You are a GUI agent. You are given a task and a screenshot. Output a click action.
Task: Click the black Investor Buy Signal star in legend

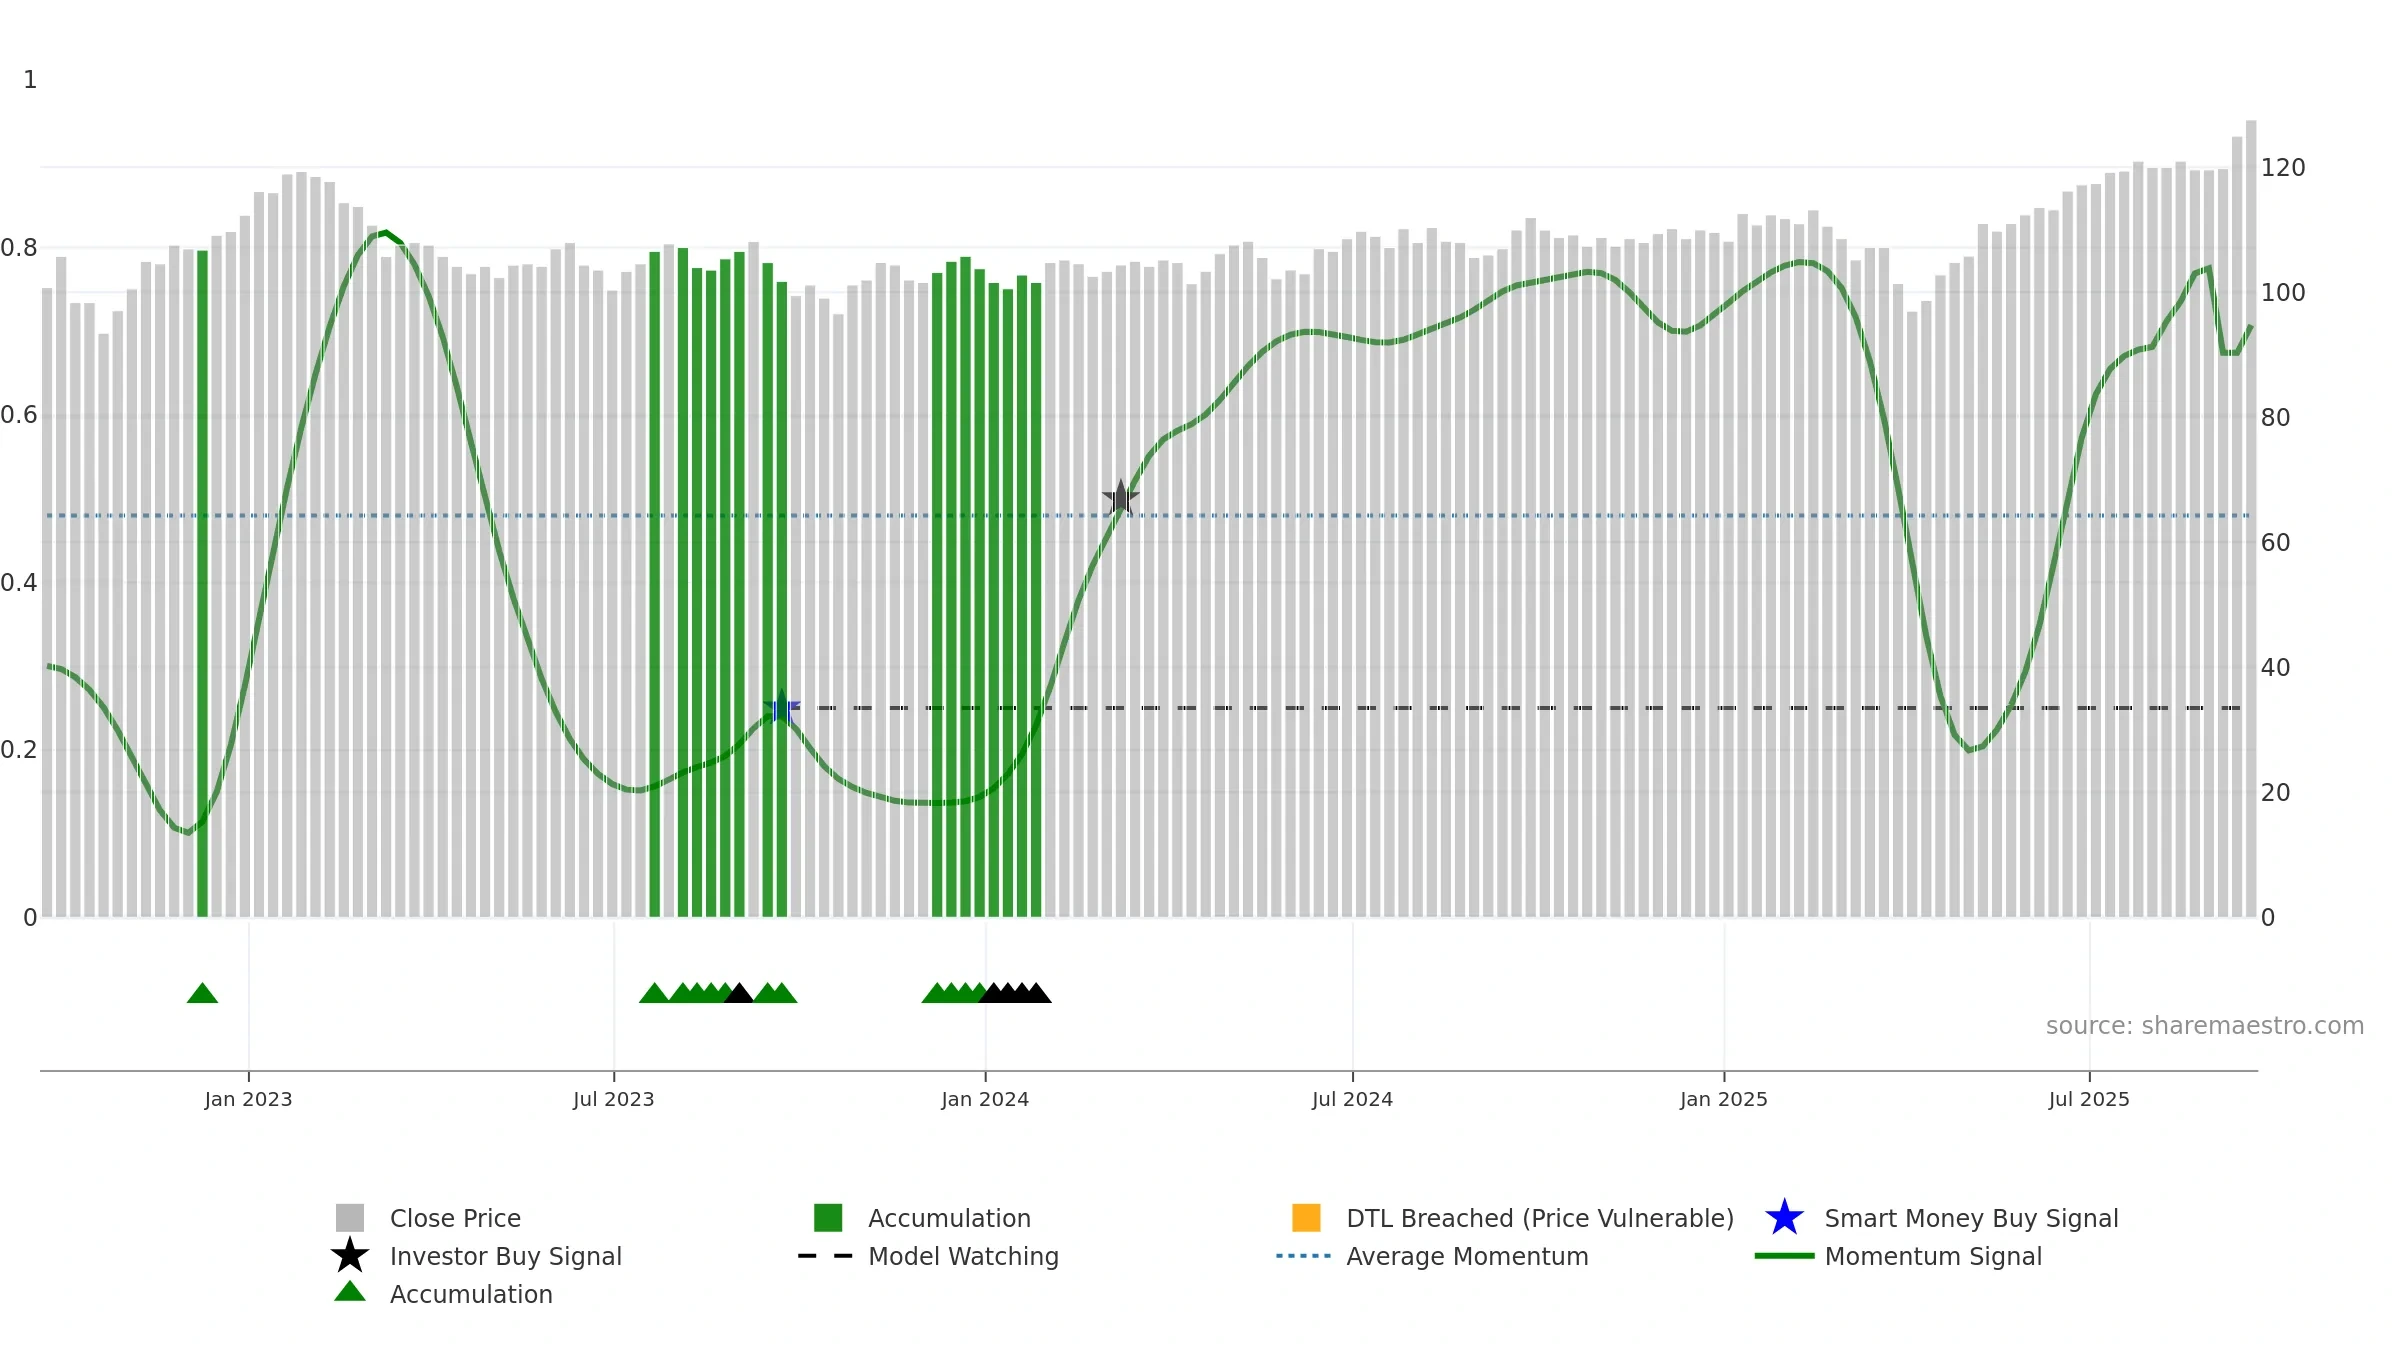tap(350, 1256)
